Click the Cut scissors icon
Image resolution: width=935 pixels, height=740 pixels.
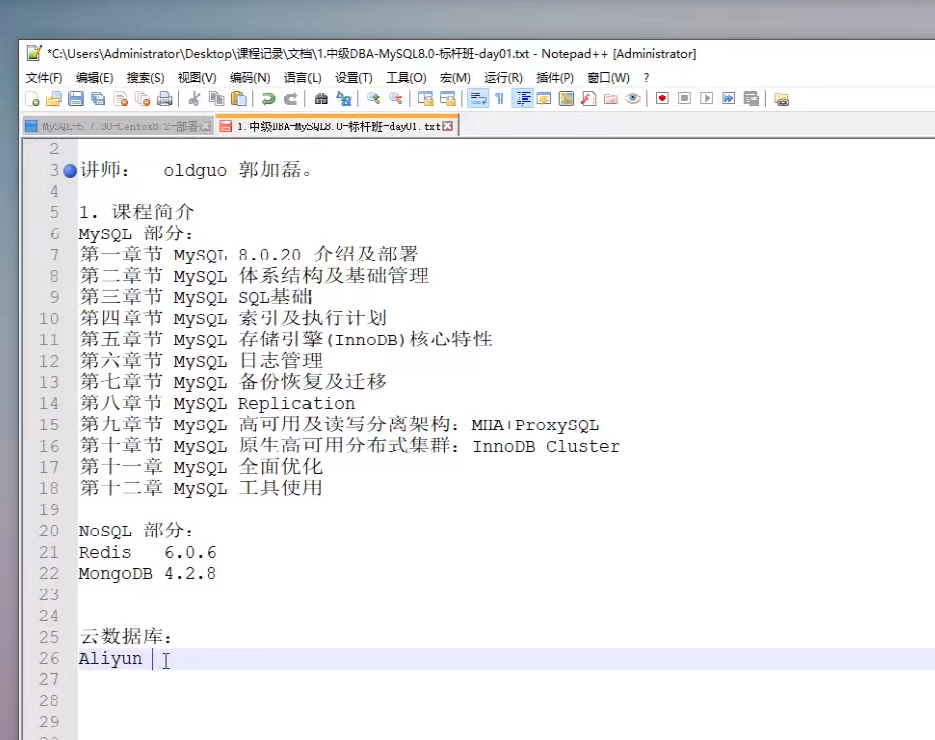194,99
